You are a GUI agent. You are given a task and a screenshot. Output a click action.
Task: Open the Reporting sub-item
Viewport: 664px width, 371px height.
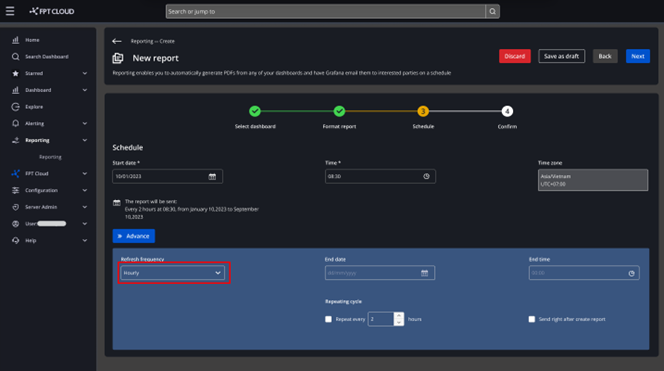[50, 157]
